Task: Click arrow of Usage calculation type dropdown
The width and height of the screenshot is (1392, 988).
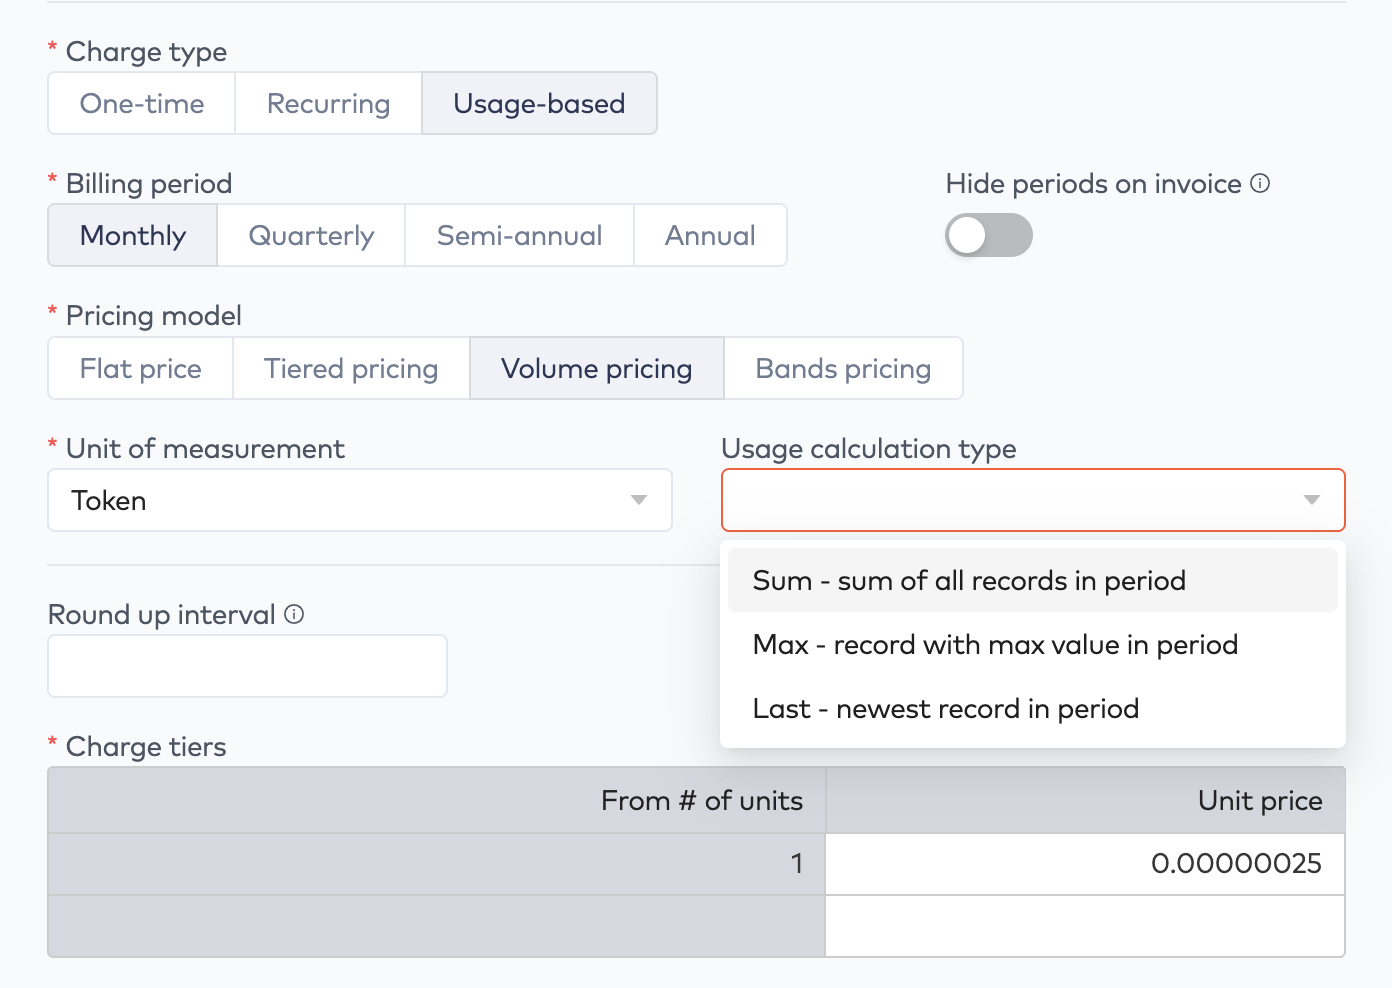Action: coord(1312,500)
